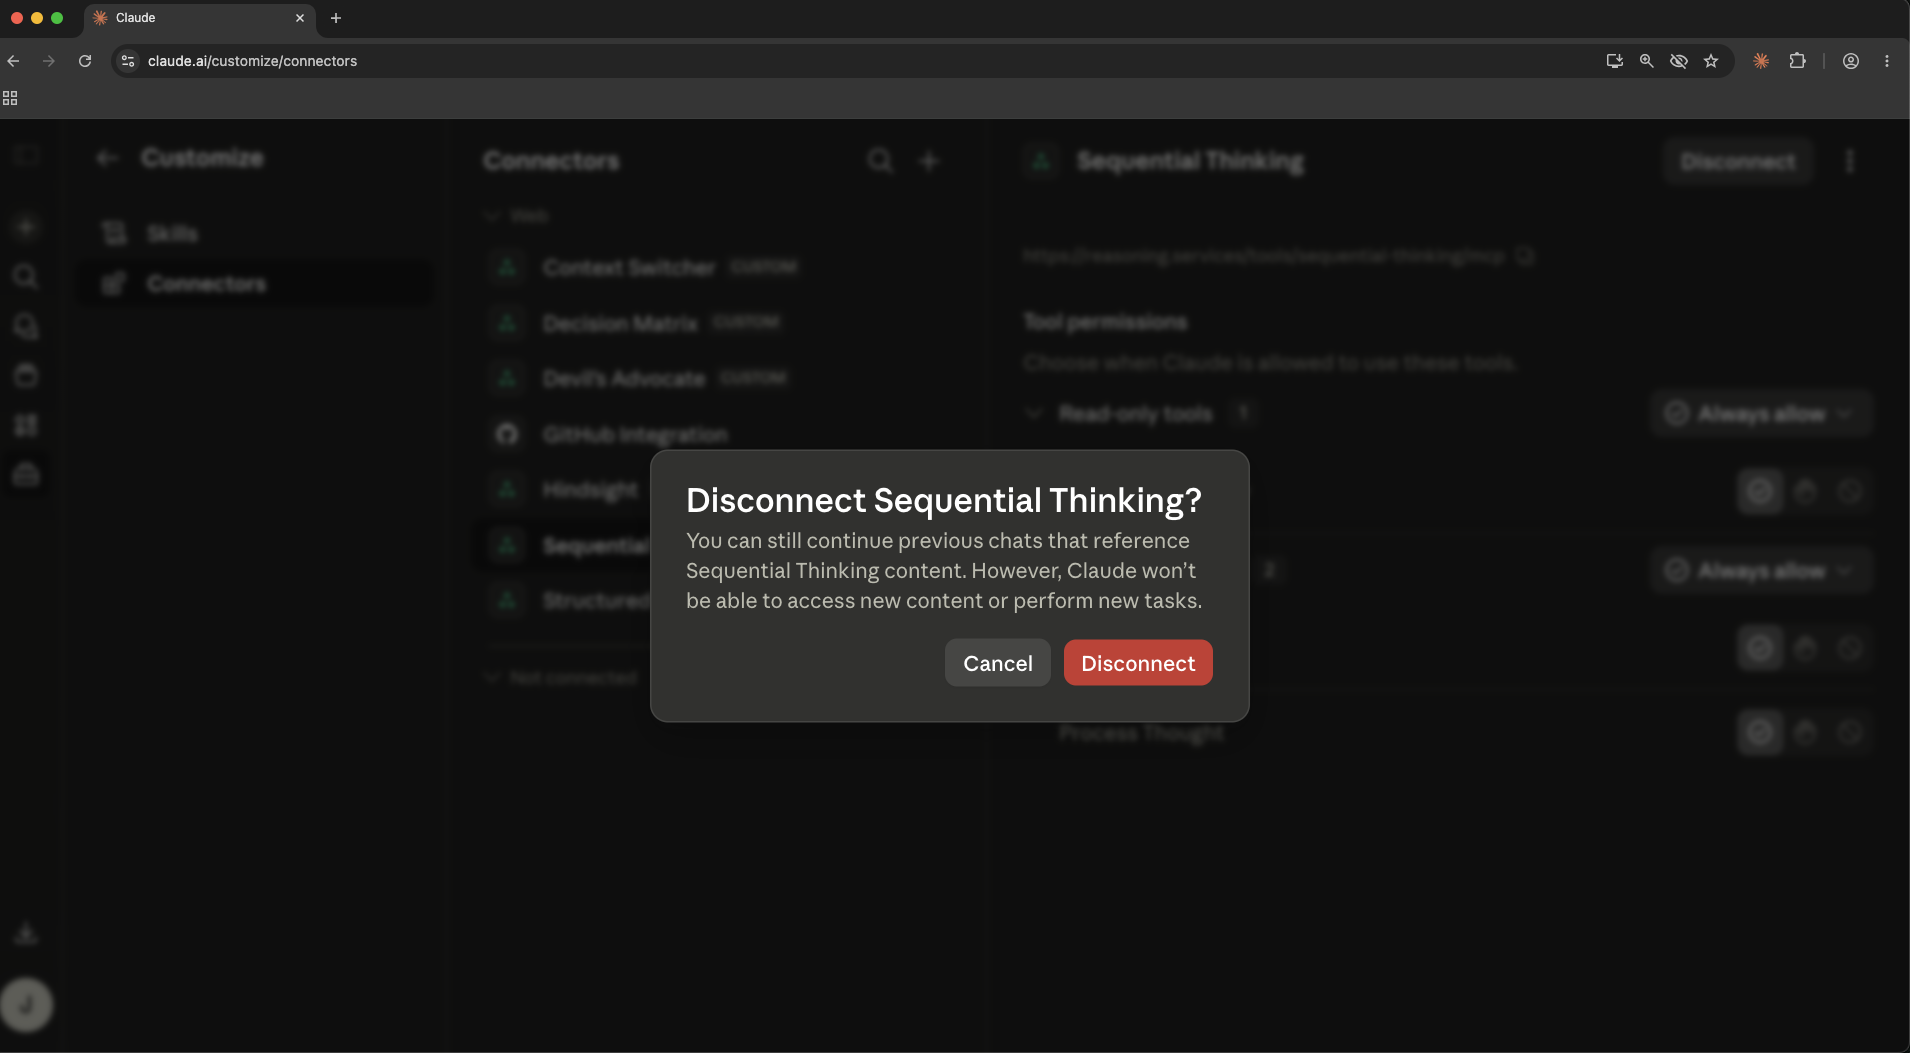Open the zoom magnifier icon in address bar
Viewport: 1910px width, 1053px height.
[x=1646, y=61]
